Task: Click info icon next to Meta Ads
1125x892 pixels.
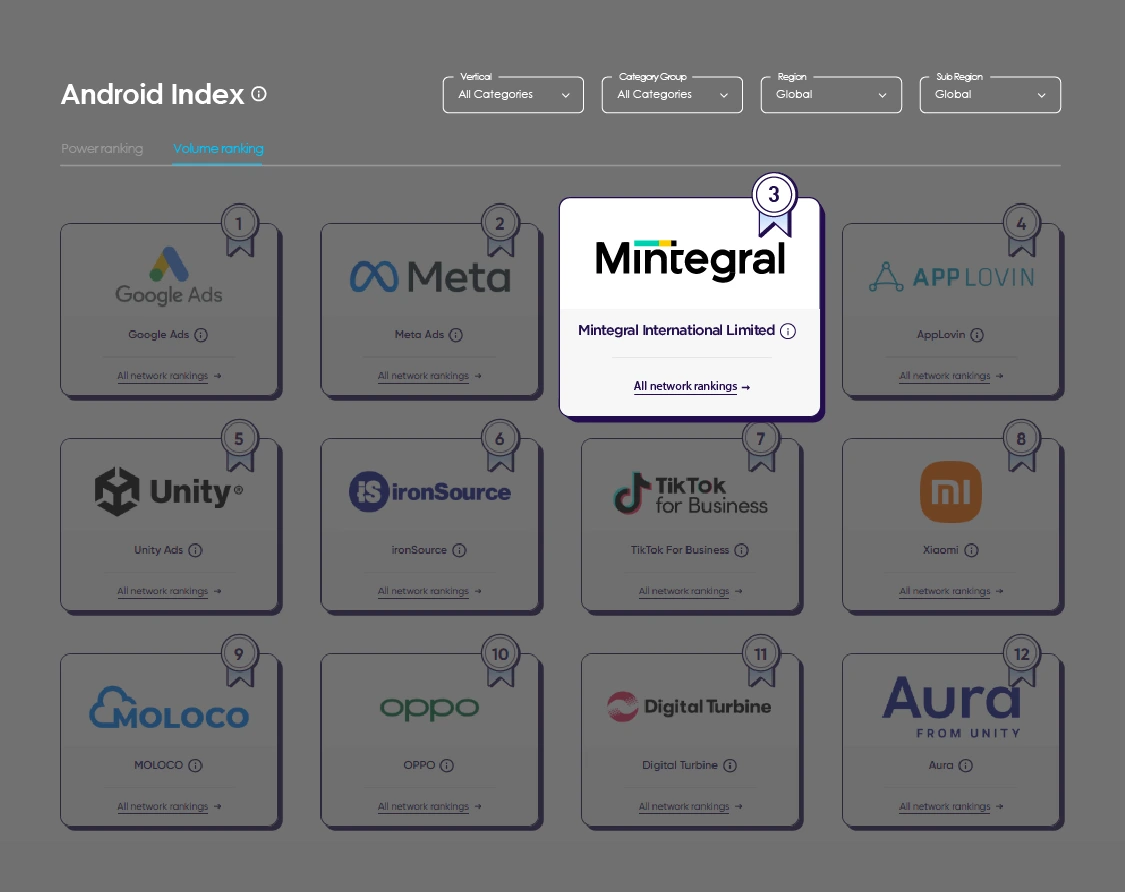Action: (456, 335)
